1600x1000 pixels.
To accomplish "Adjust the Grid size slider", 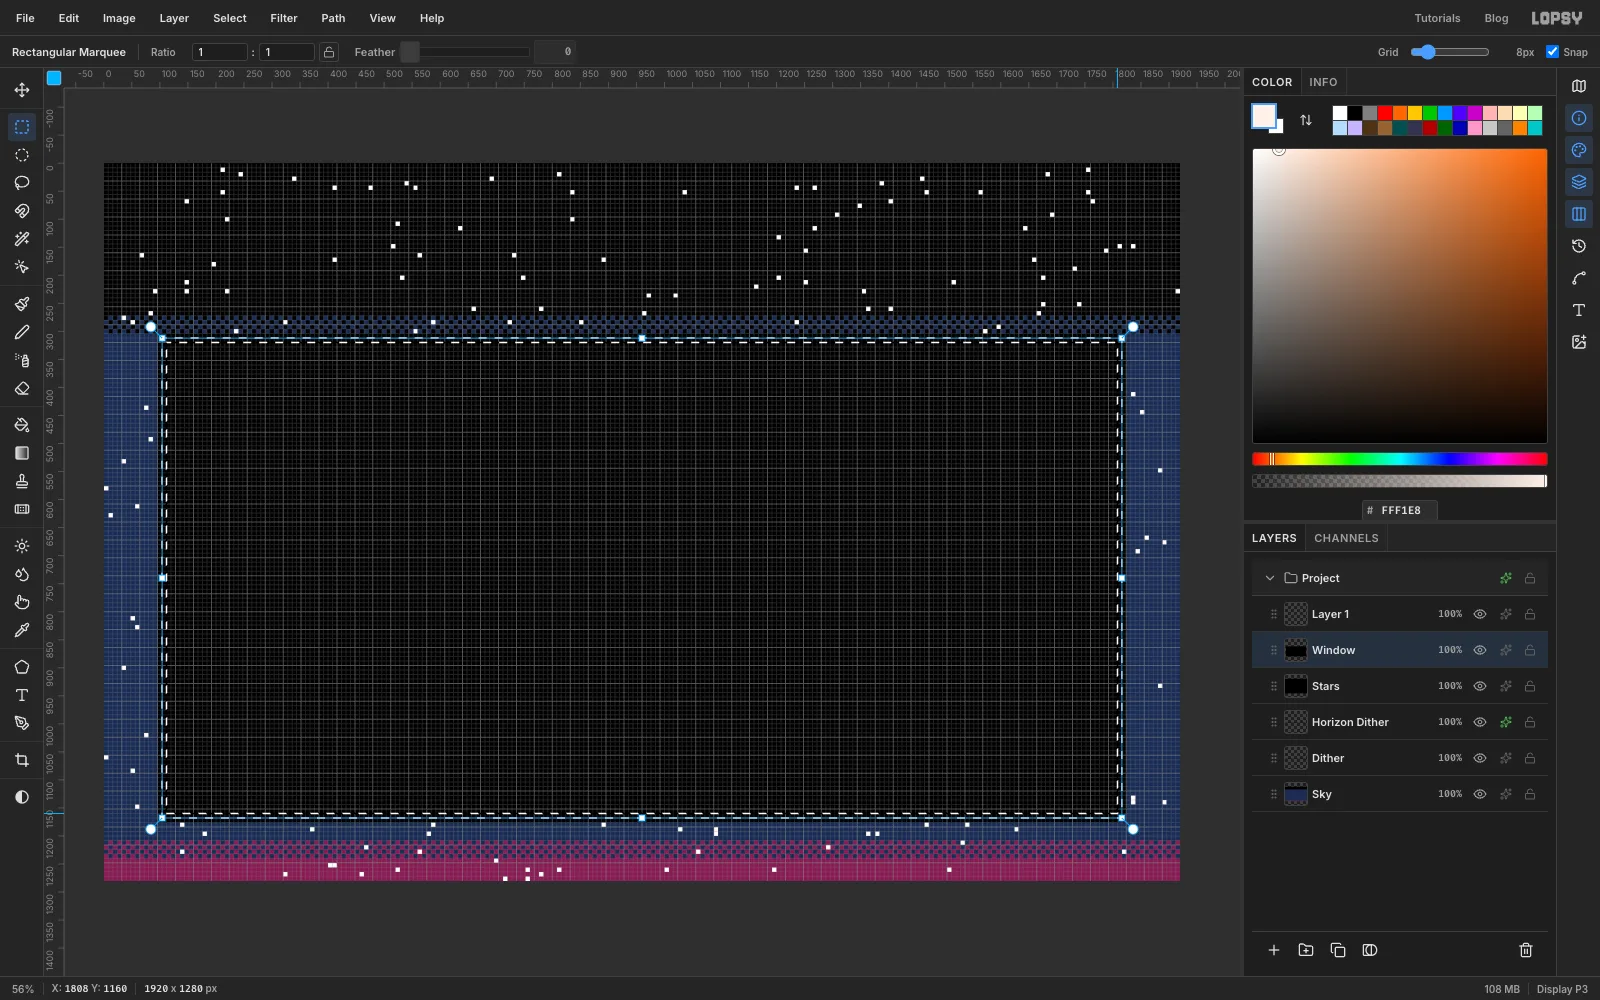I will (x=1450, y=52).
